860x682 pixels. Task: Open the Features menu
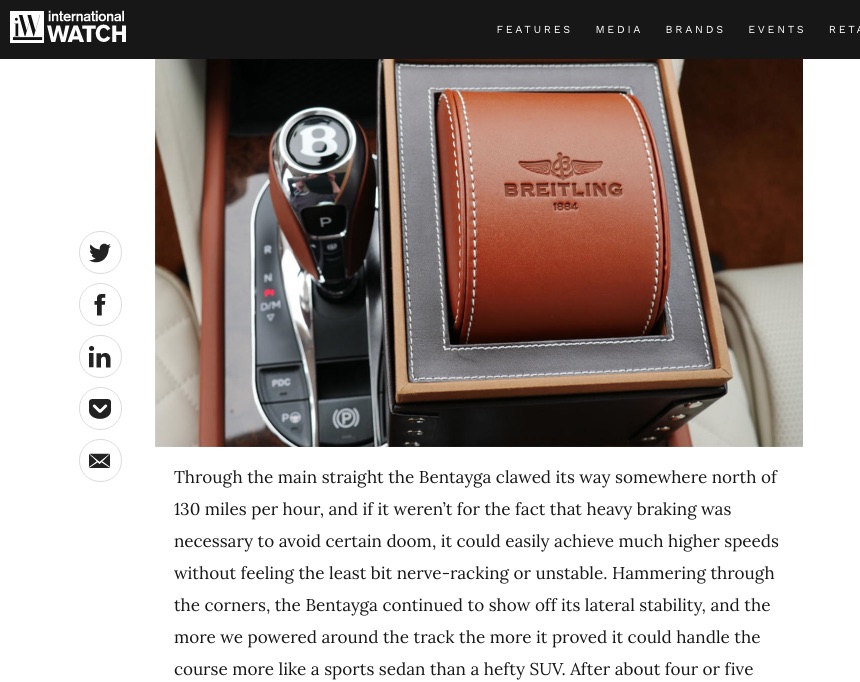pos(534,30)
